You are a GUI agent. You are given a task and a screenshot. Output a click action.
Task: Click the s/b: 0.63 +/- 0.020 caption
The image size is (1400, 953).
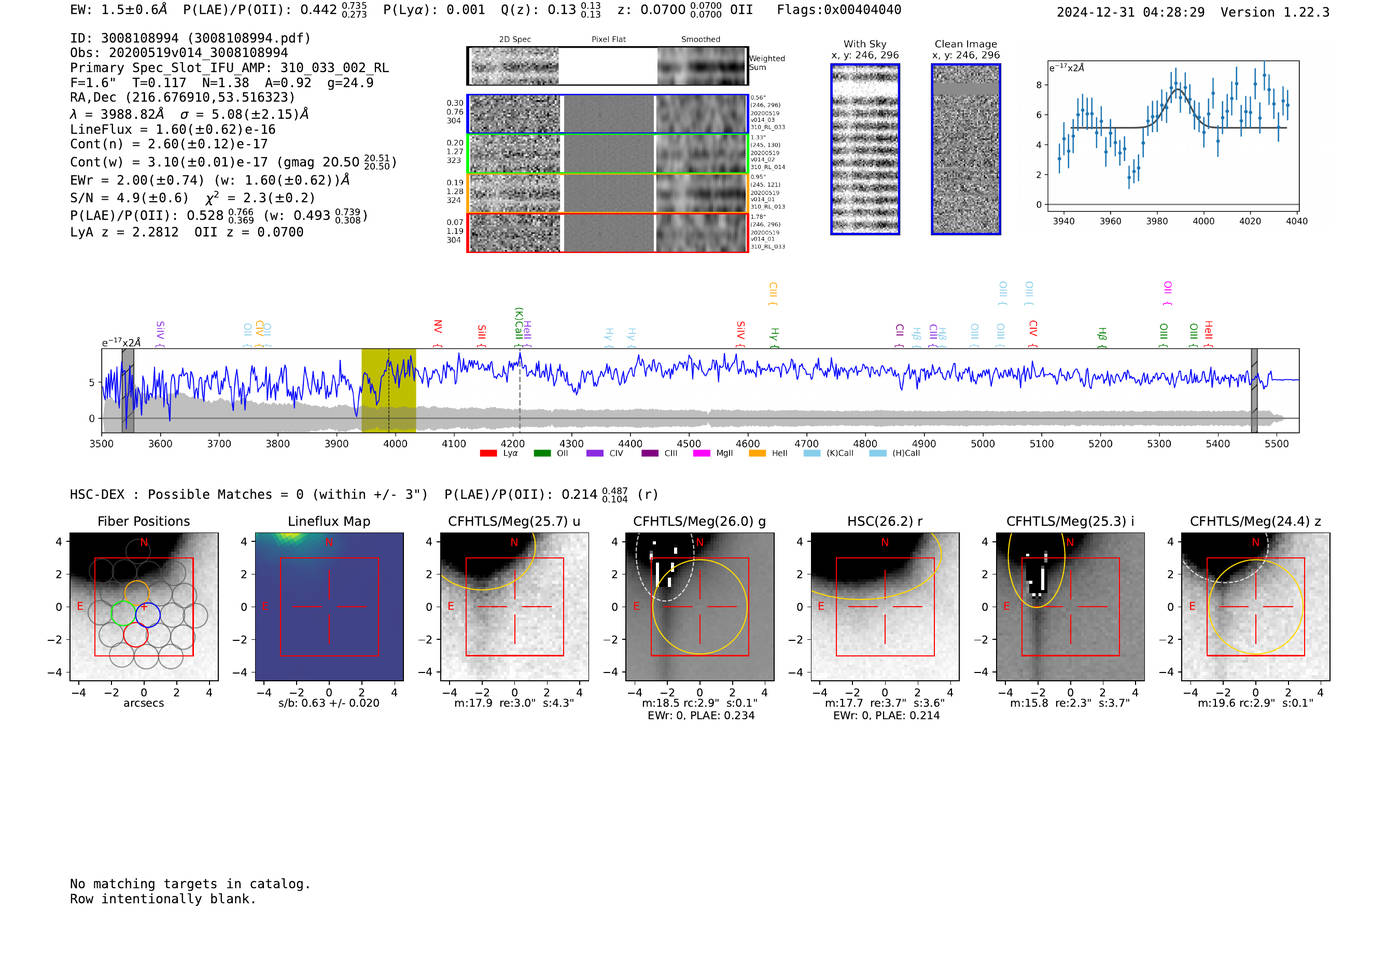329,703
